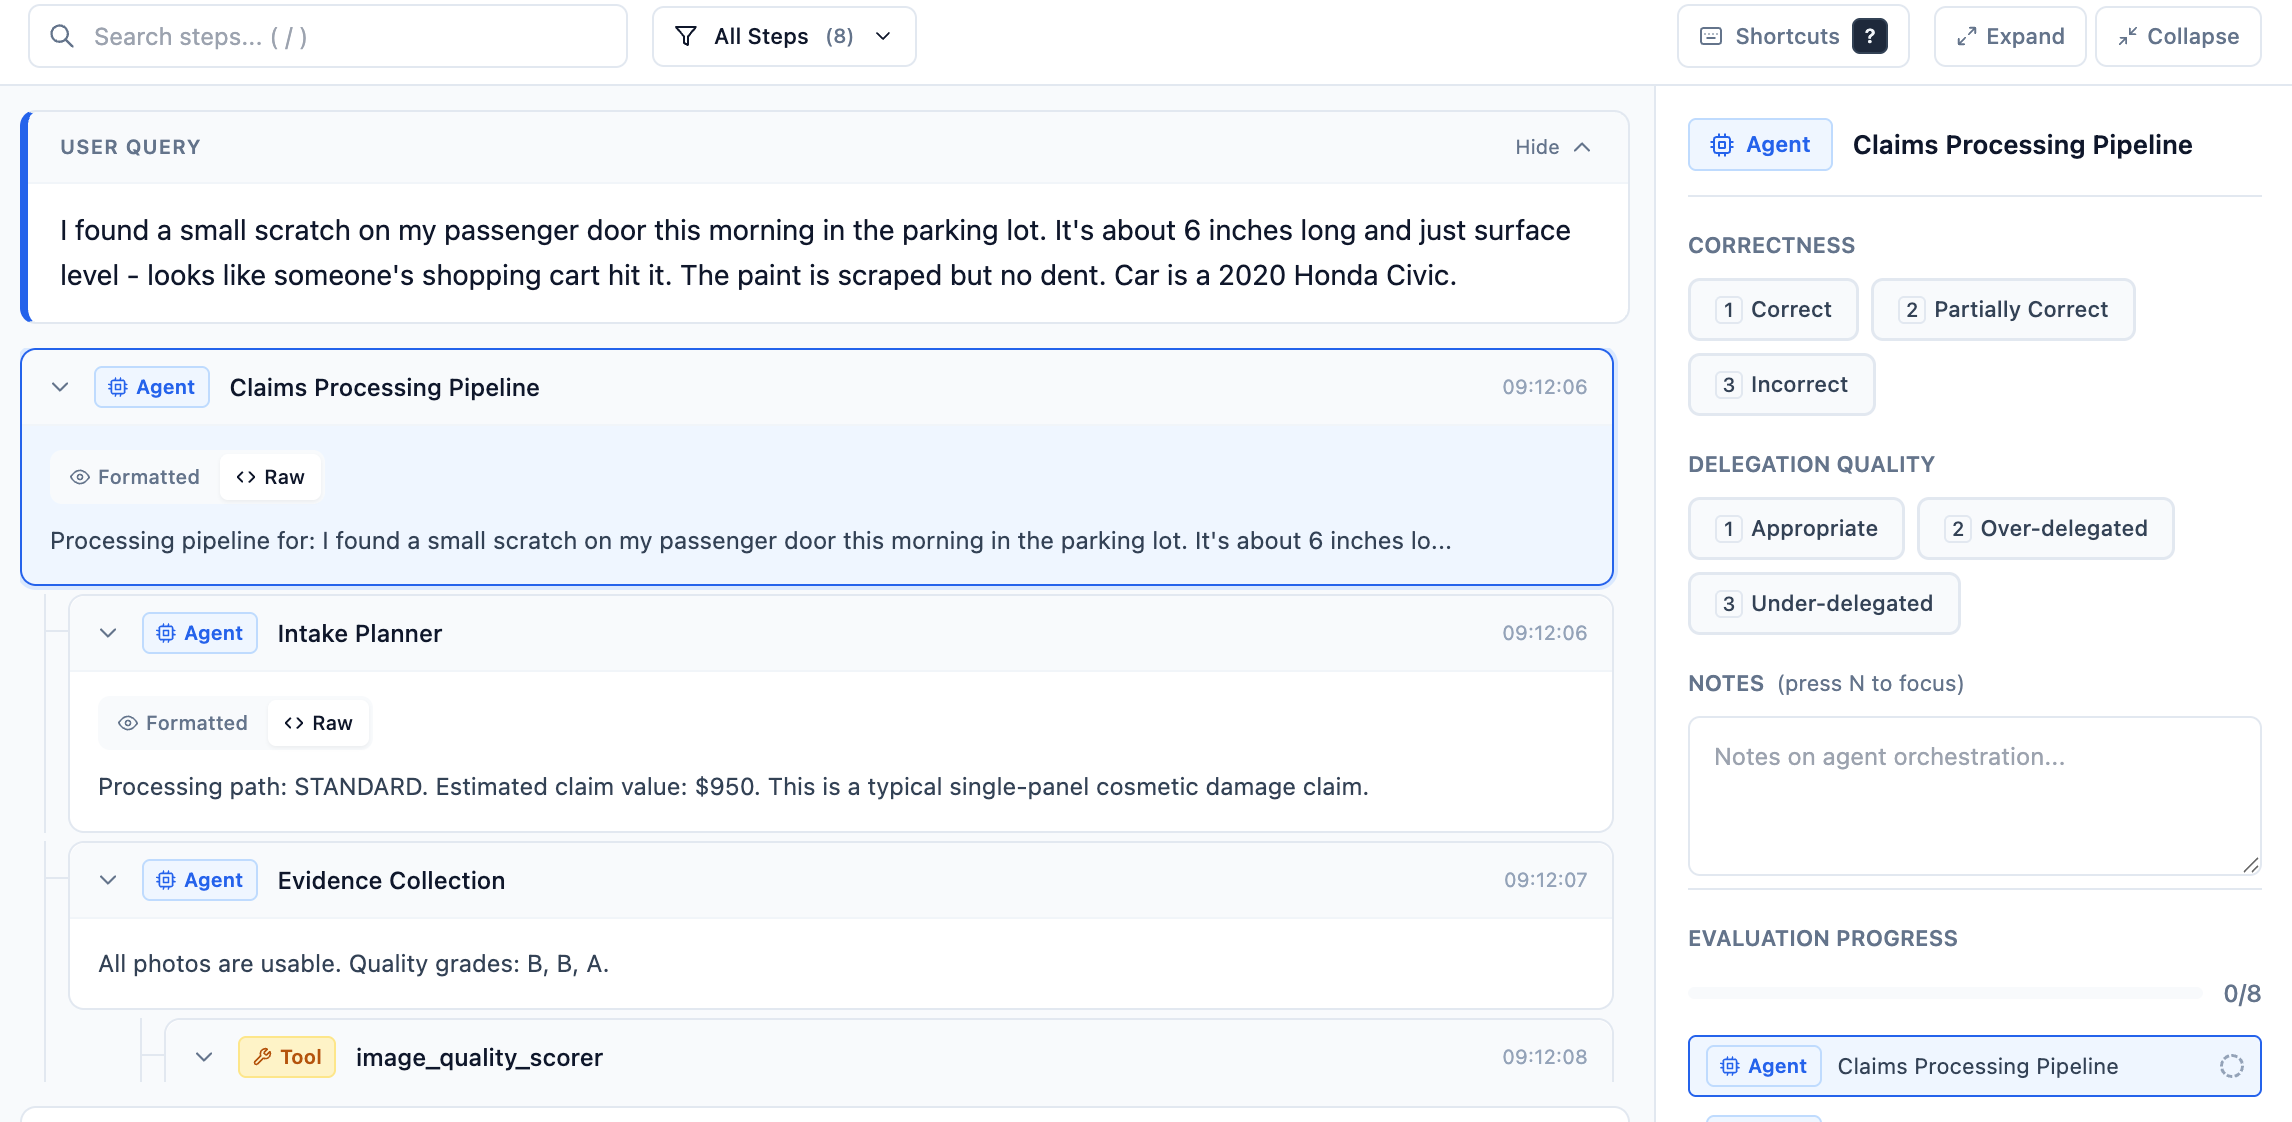The height and width of the screenshot is (1122, 2292).
Task: Click the filter funnel icon beside All Steps
Action: (685, 36)
